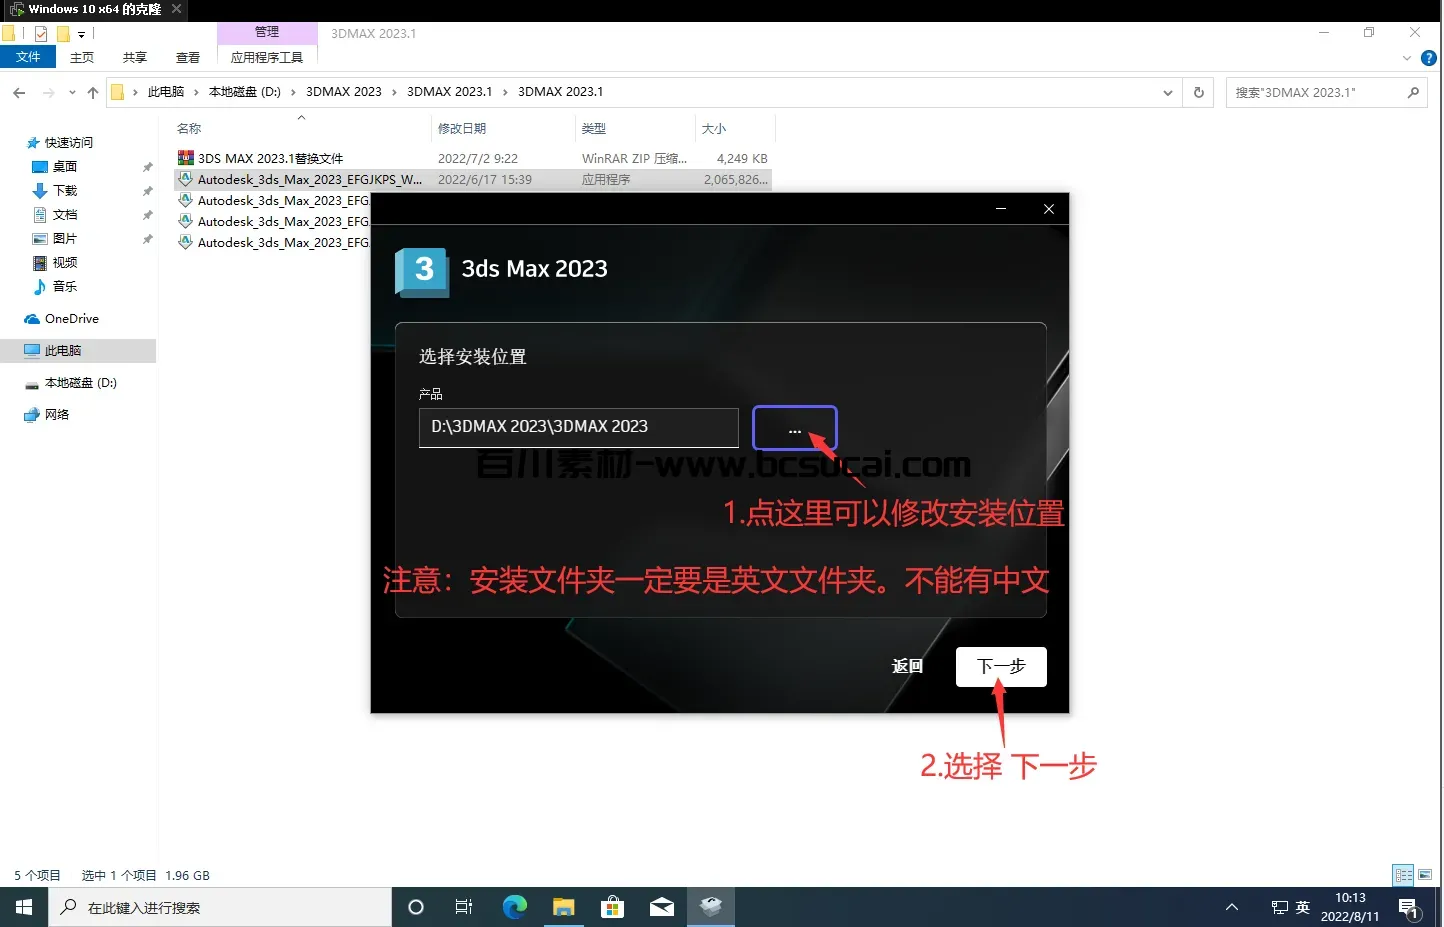The height and width of the screenshot is (927, 1444).
Task: Switch to large icons view
Action: pos(1425,875)
